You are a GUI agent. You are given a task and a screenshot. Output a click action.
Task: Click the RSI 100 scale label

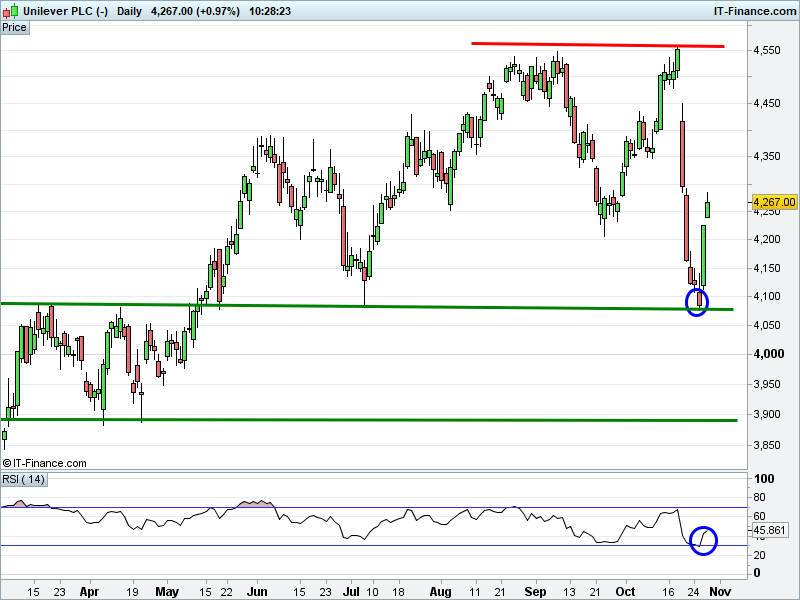click(x=764, y=479)
